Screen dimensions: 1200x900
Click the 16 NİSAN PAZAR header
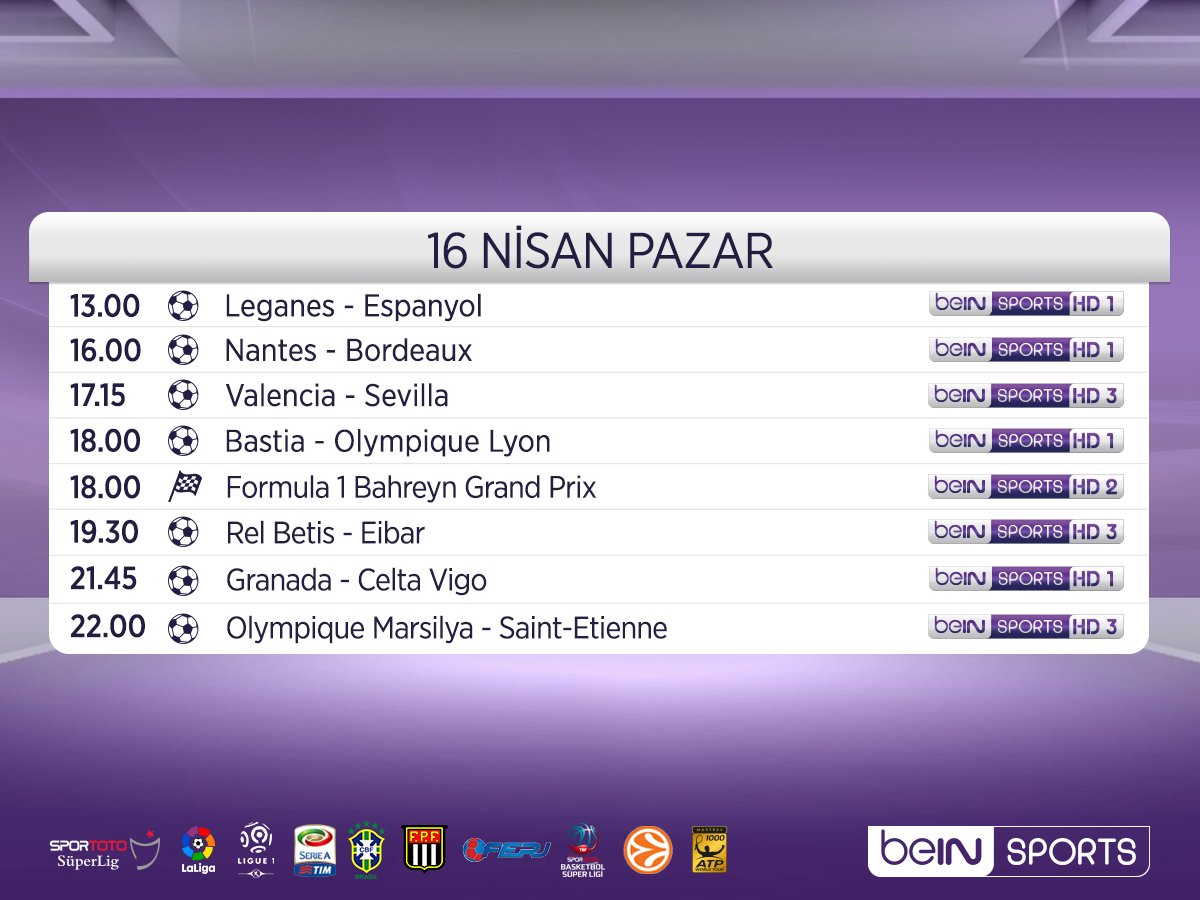point(600,251)
